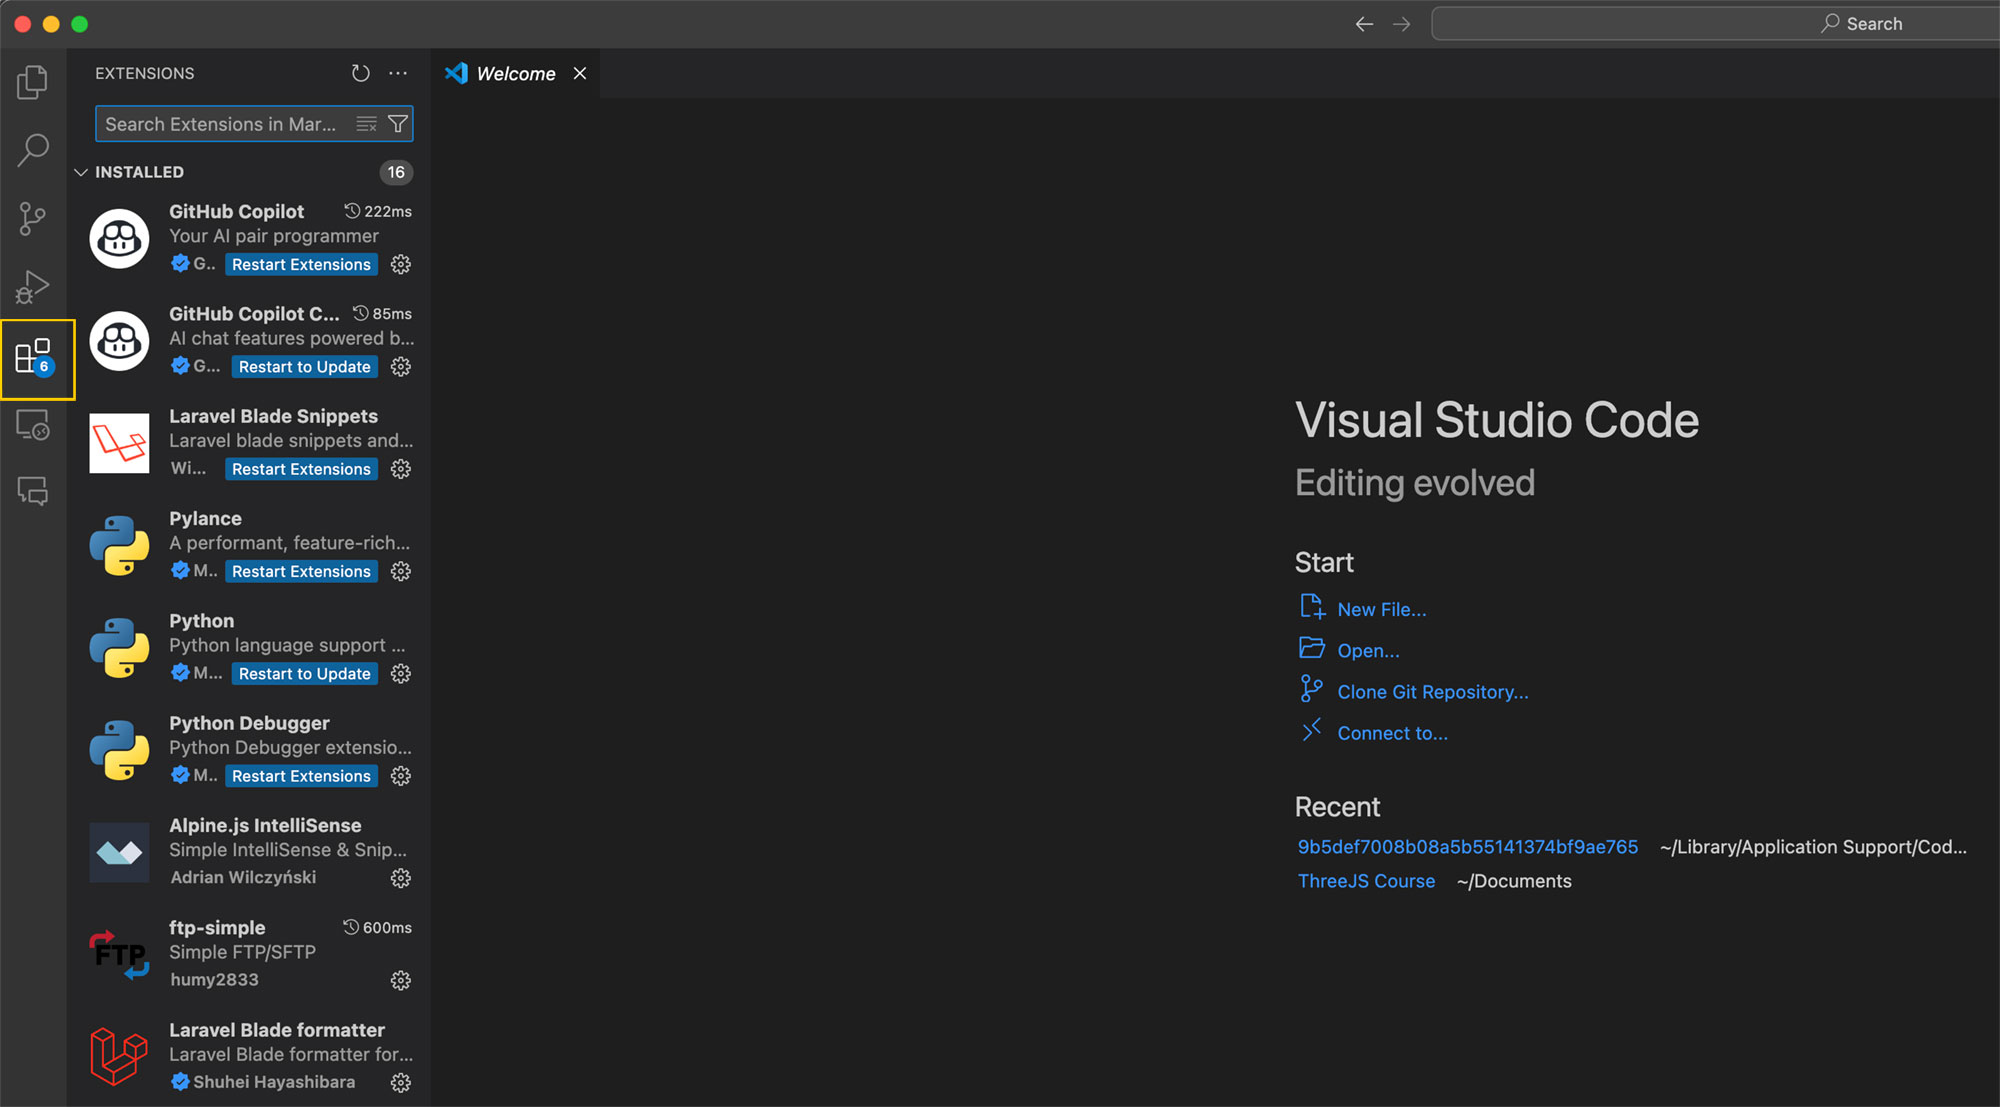Click the Pylance Python logo
2000x1107 pixels.
119,545
